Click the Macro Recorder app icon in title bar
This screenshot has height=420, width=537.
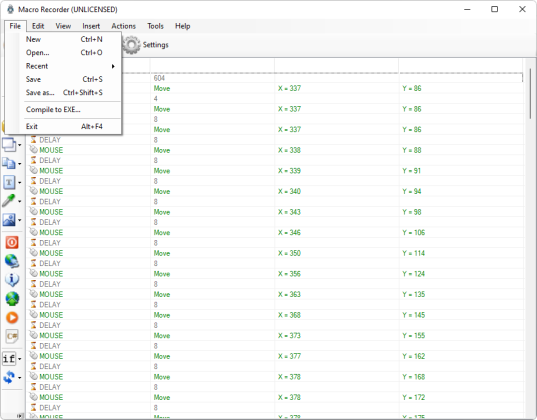(x=11, y=9)
